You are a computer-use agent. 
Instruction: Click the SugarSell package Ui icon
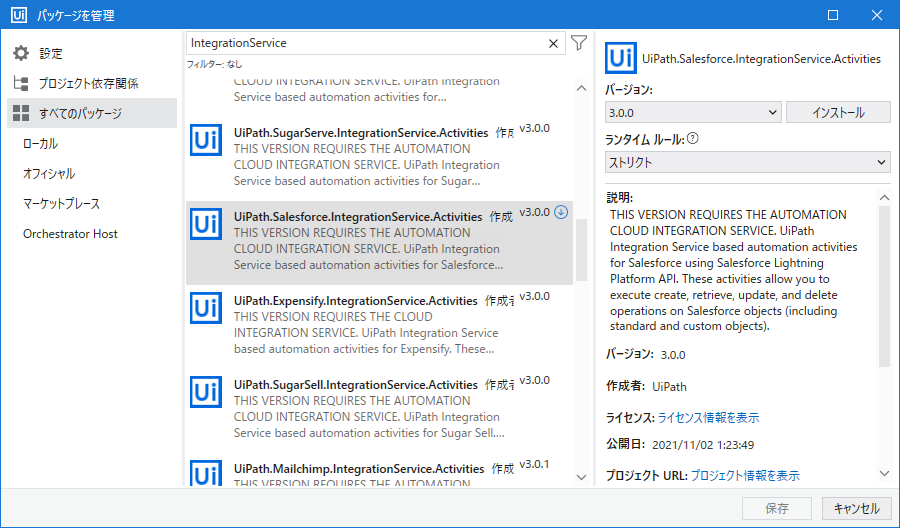206,392
